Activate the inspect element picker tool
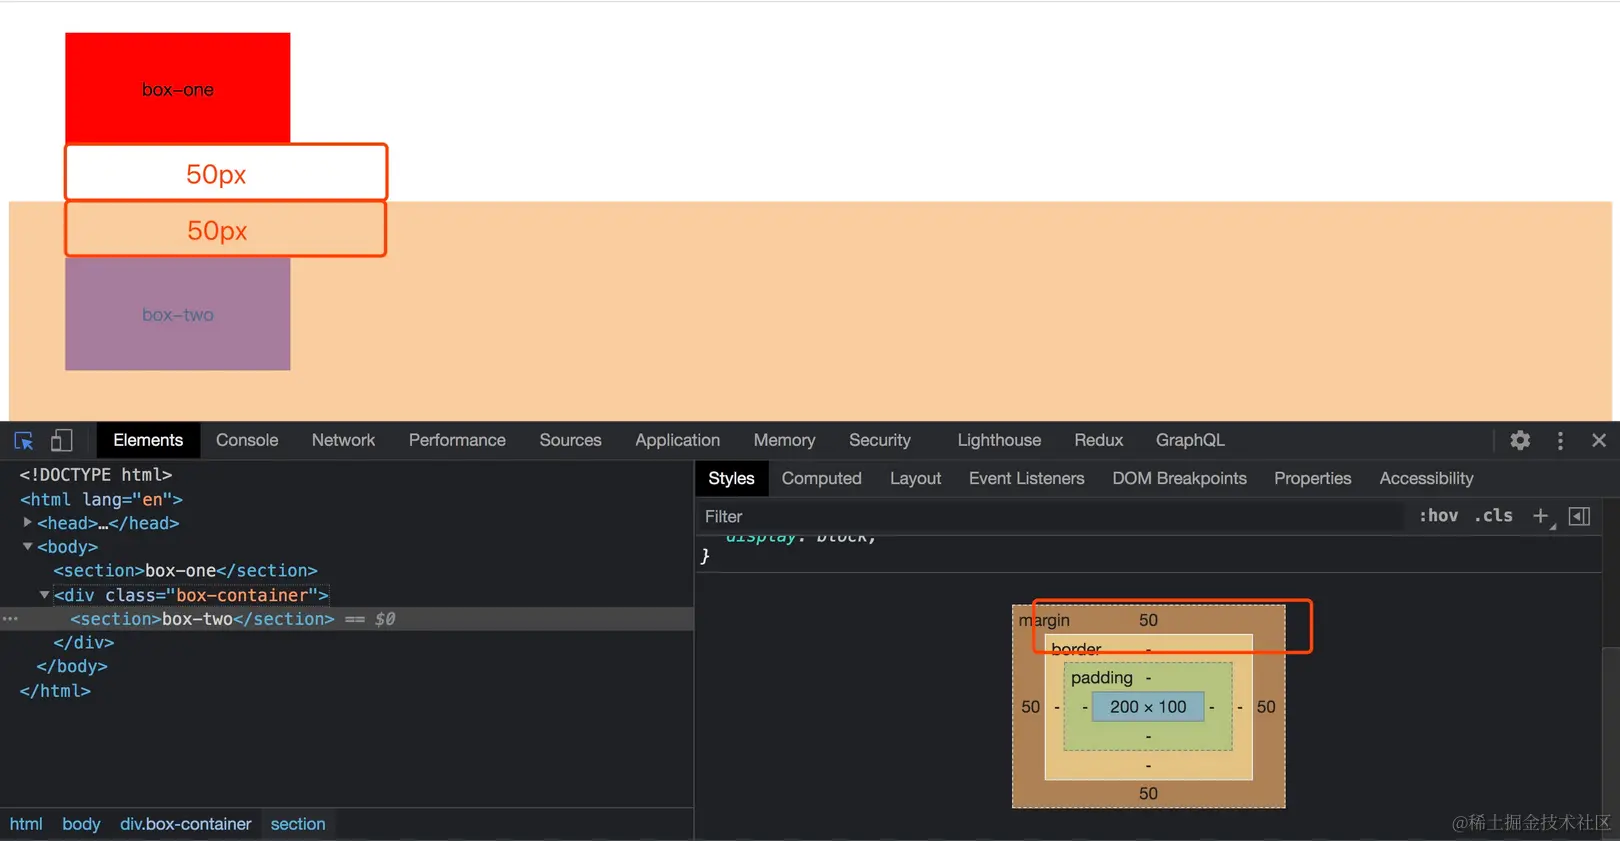The width and height of the screenshot is (1620, 841). pyautogui.click(x=24, y=440)
